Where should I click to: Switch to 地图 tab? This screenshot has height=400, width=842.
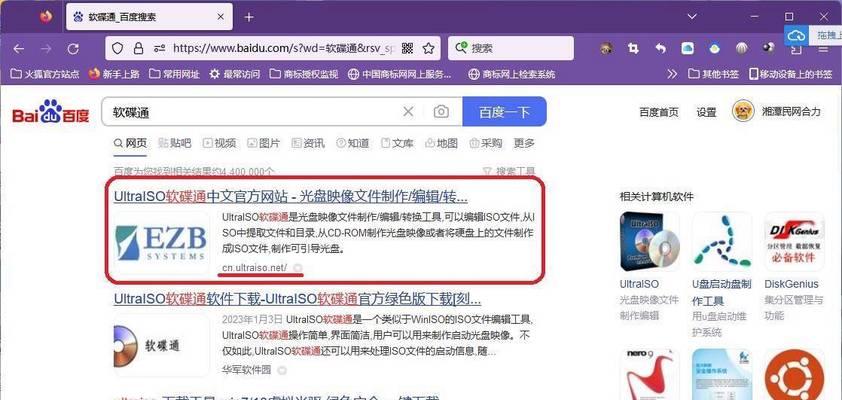click(x=441, y=143)
